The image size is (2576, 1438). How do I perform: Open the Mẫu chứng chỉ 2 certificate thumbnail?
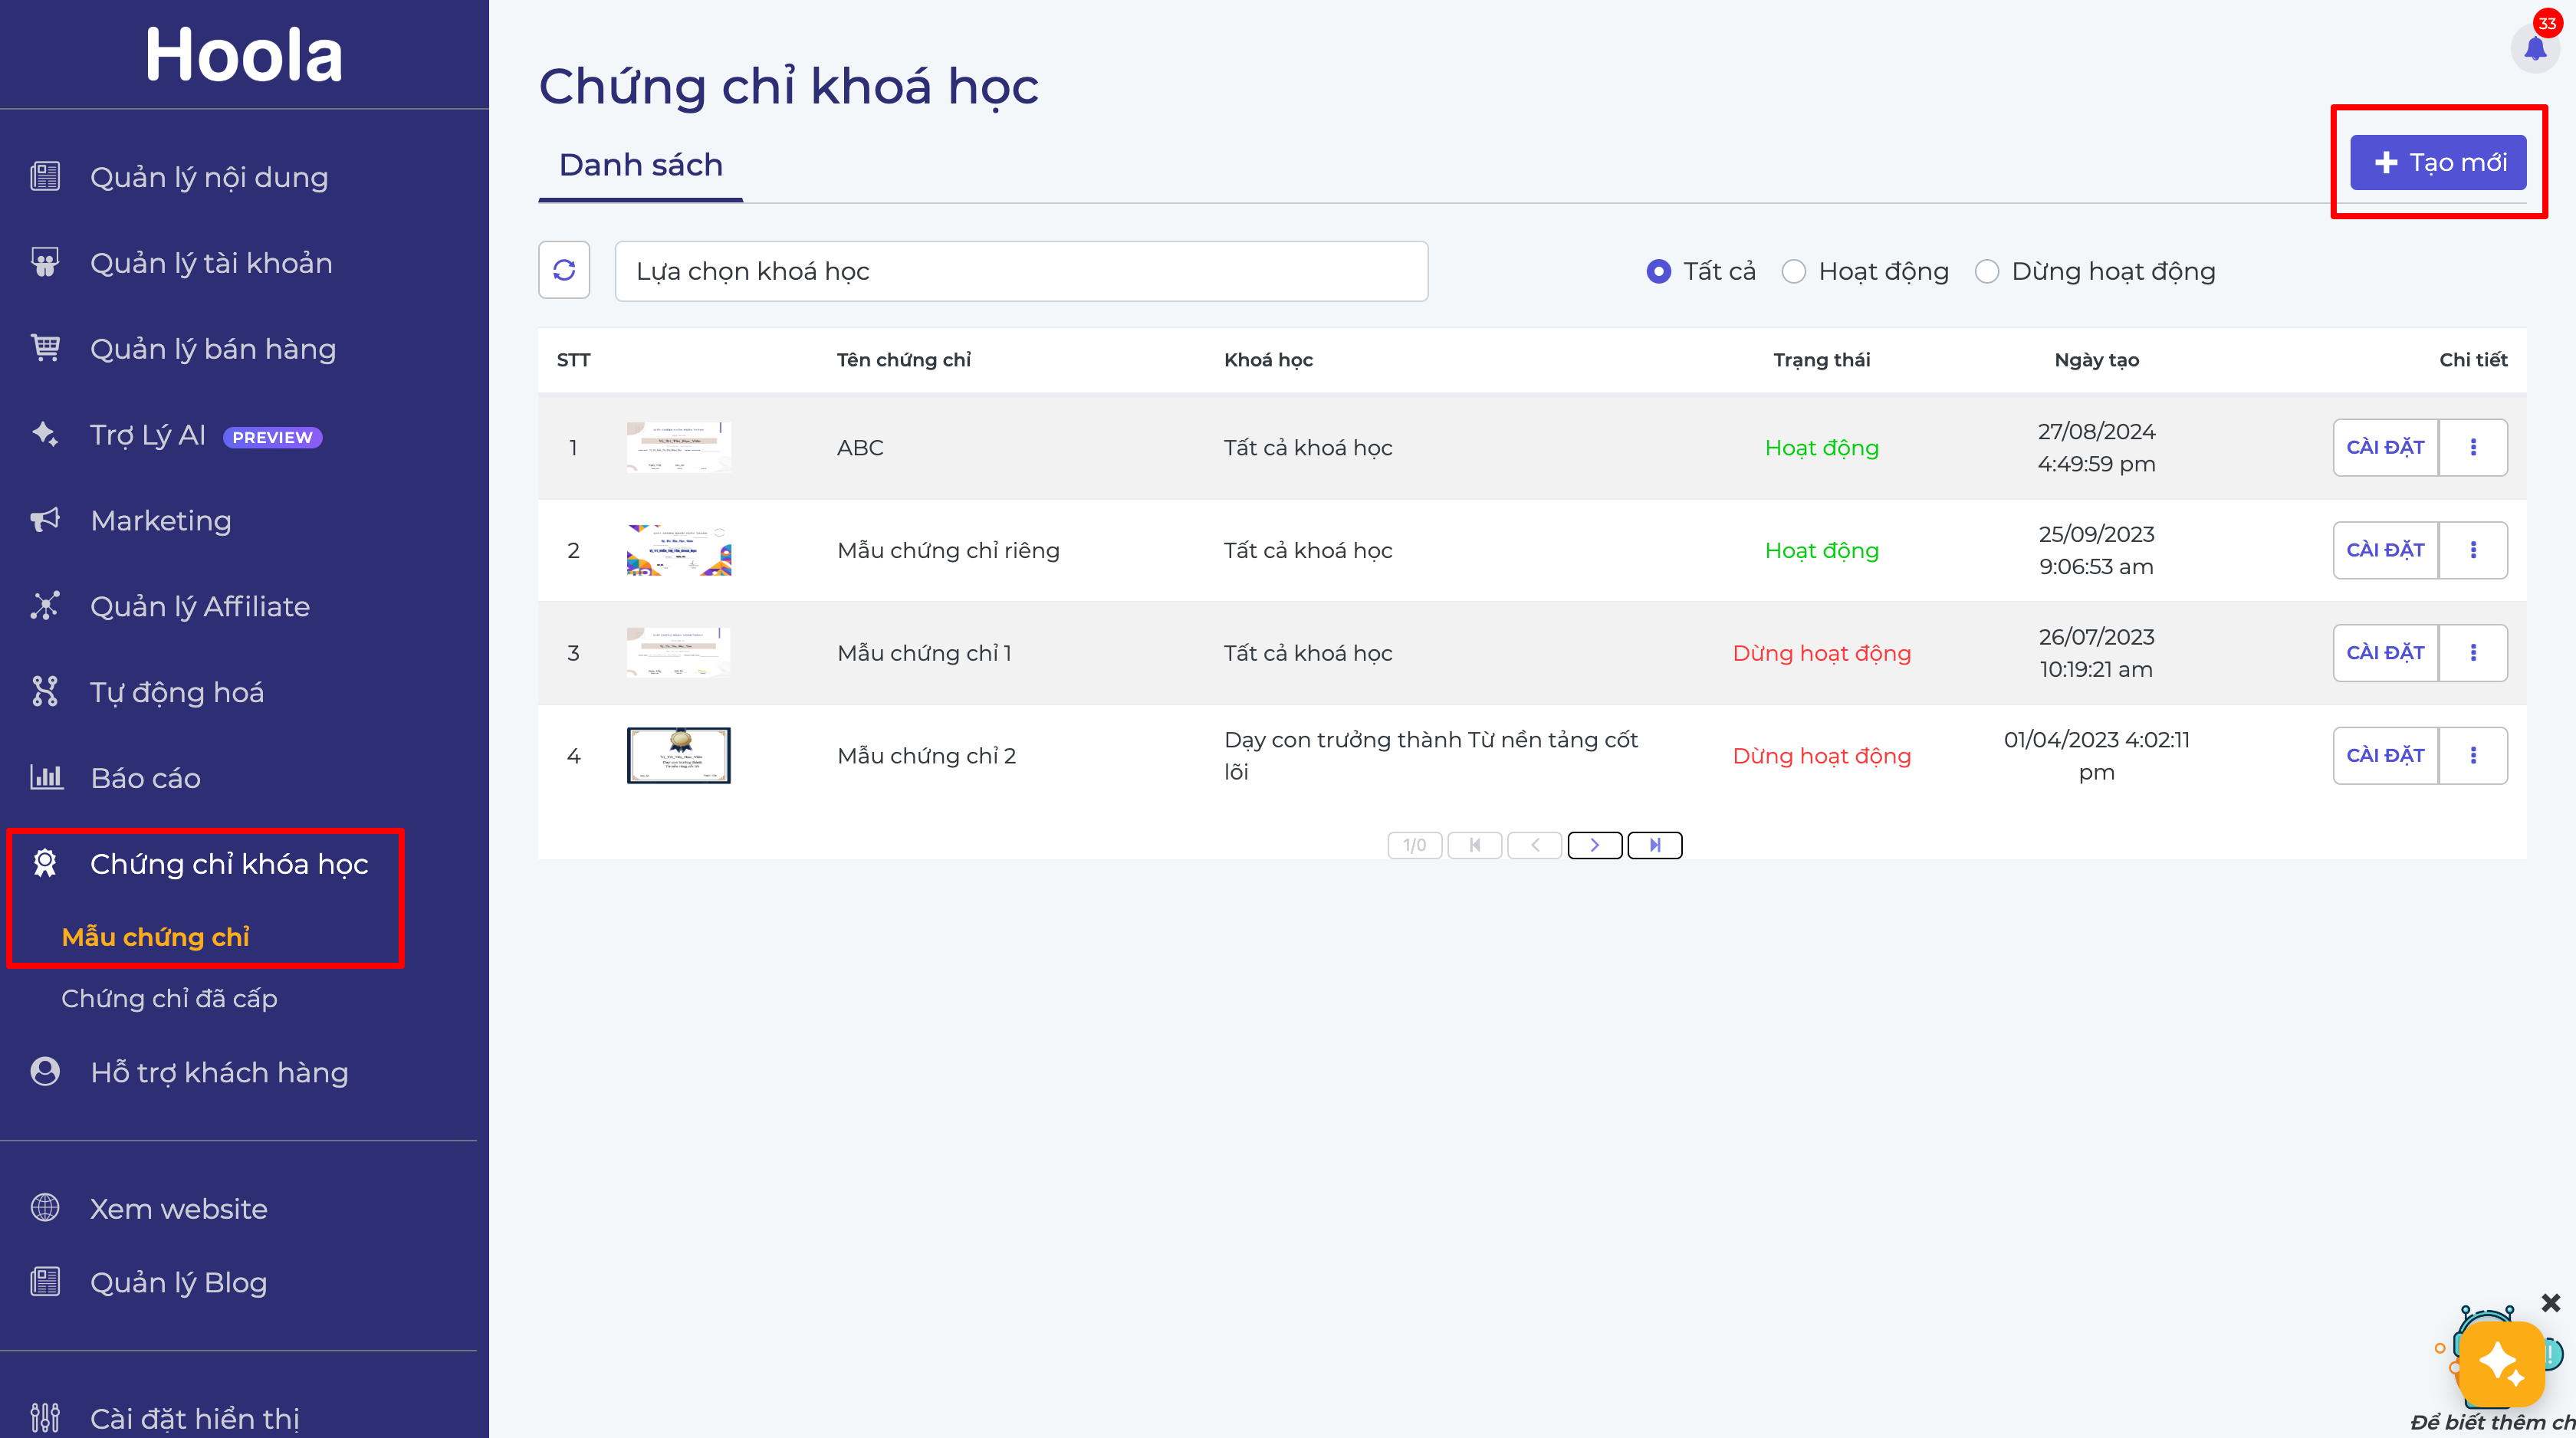[x=679, y=755]
